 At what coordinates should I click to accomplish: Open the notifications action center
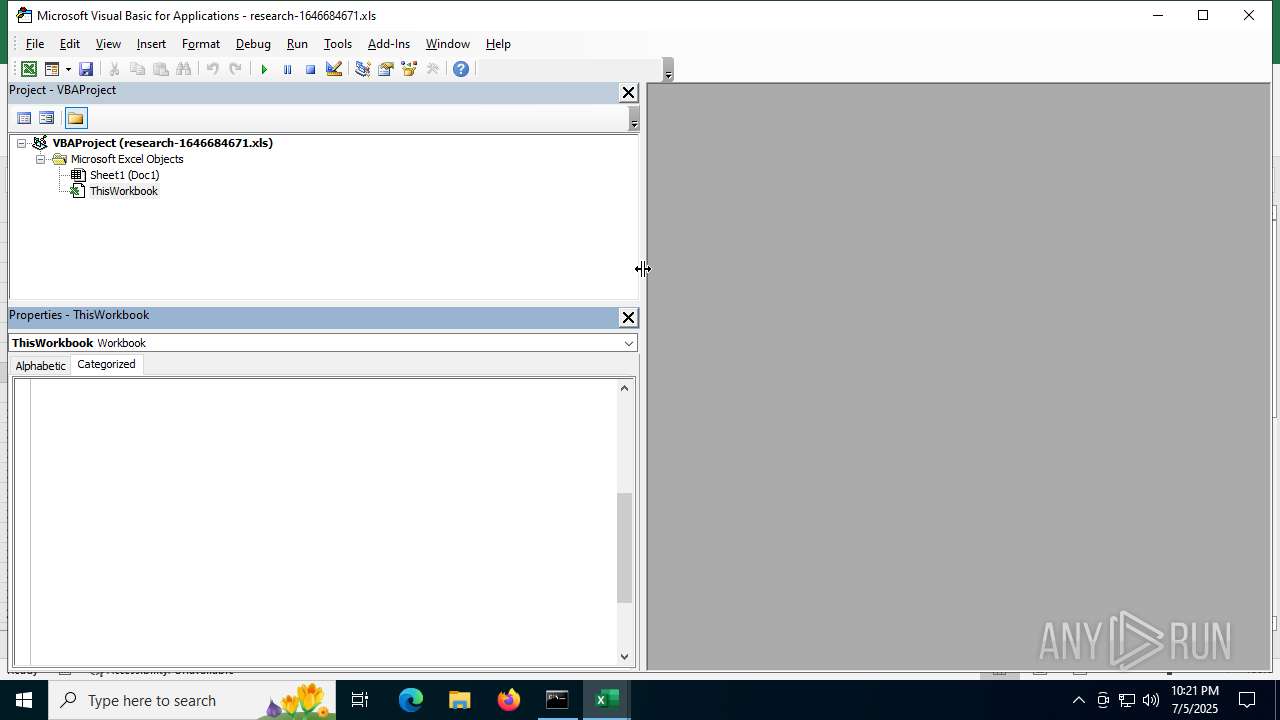coord(1248,700)
